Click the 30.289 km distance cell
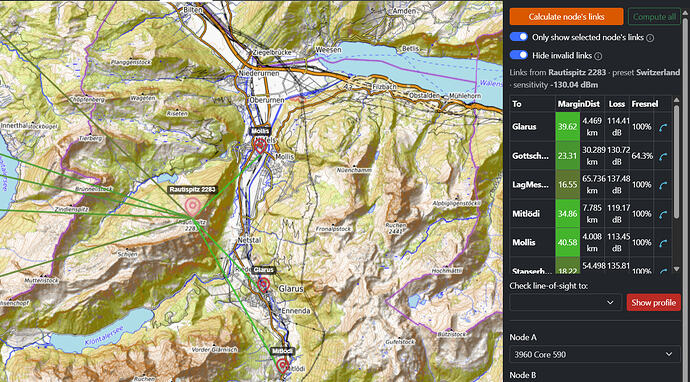The height and width of the screenshot is (382, 690). pos(592,156)
